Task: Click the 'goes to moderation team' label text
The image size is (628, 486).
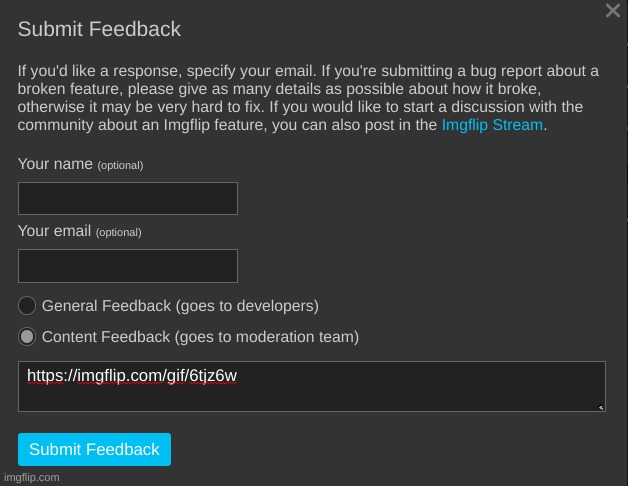Action: 267,337
